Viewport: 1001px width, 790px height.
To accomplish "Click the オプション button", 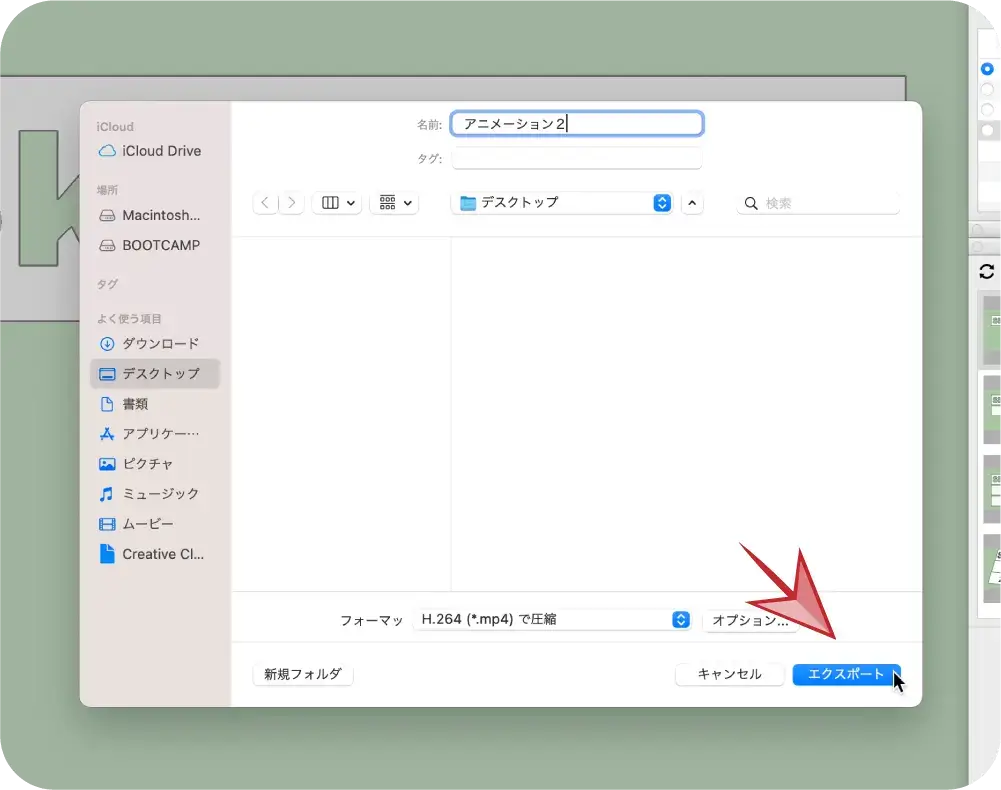I will 750,620.
